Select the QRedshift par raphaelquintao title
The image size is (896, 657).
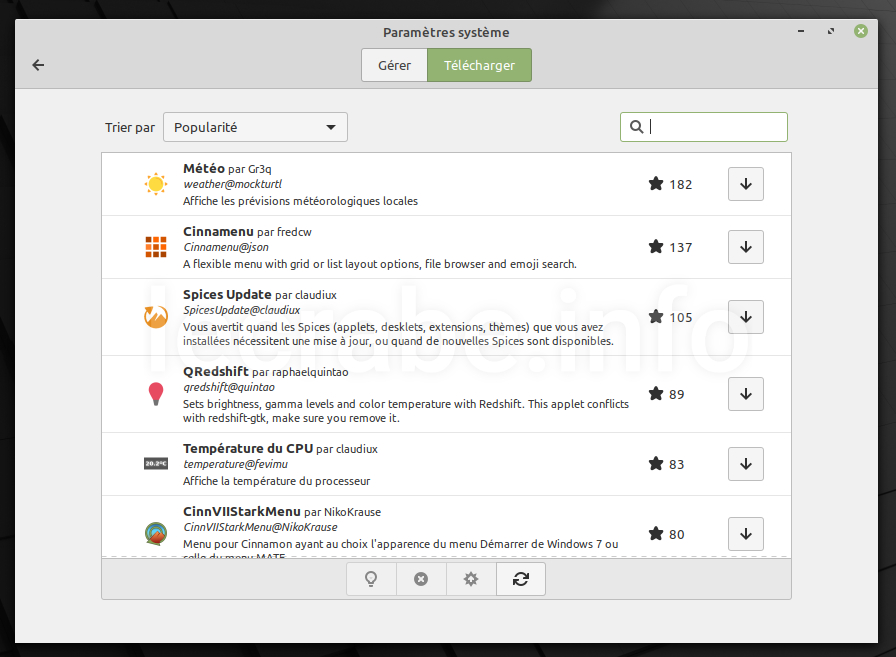[x=266, y=371]
